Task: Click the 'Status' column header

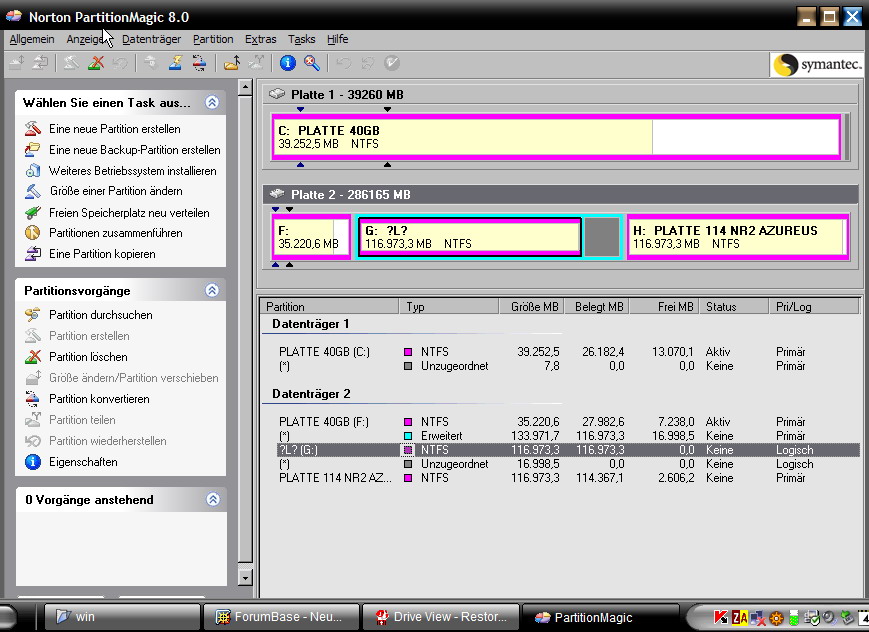Action: 734,307
